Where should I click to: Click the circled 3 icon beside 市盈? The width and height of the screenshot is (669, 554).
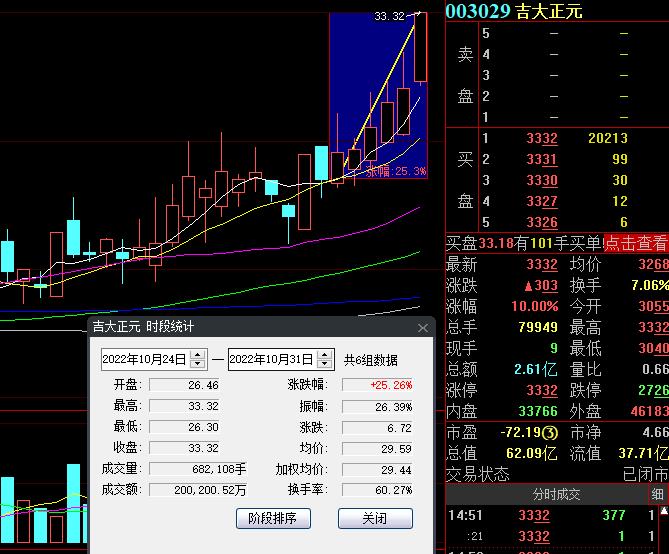click(x=550, y=432)
